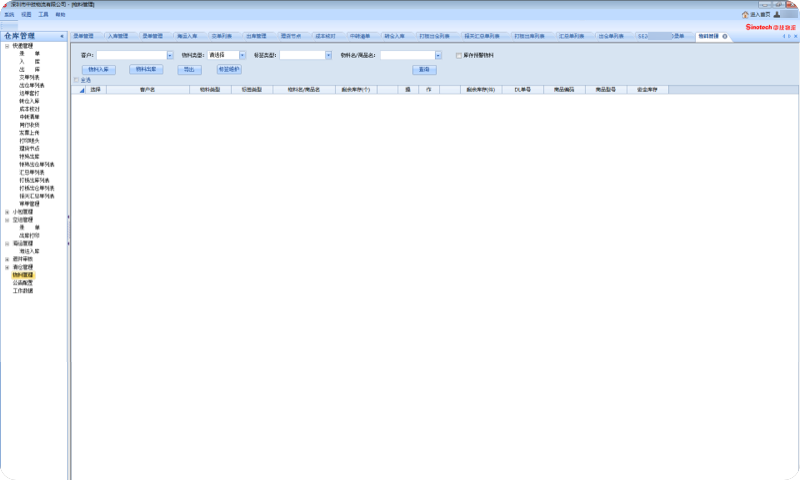
Task: Select 物料管理 in the sidebar tree
Action: coord(23,275)
